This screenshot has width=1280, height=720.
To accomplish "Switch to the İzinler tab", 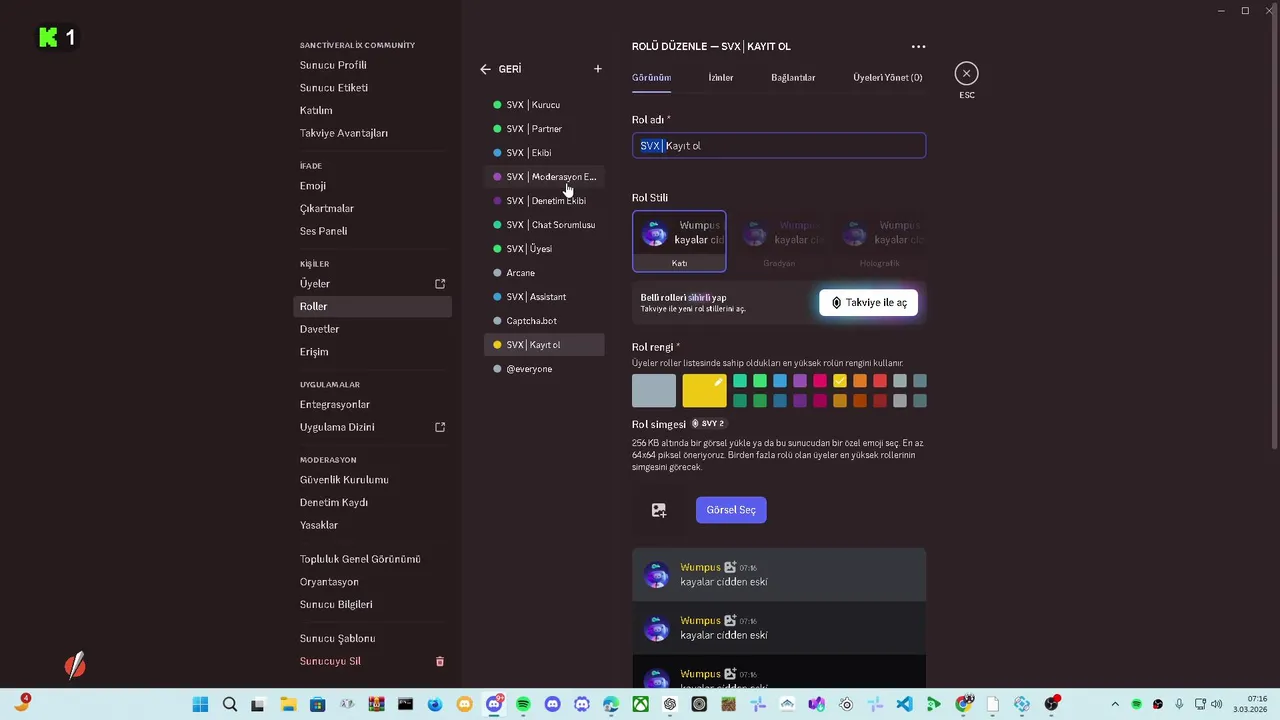I will click(x=721, y=77).
